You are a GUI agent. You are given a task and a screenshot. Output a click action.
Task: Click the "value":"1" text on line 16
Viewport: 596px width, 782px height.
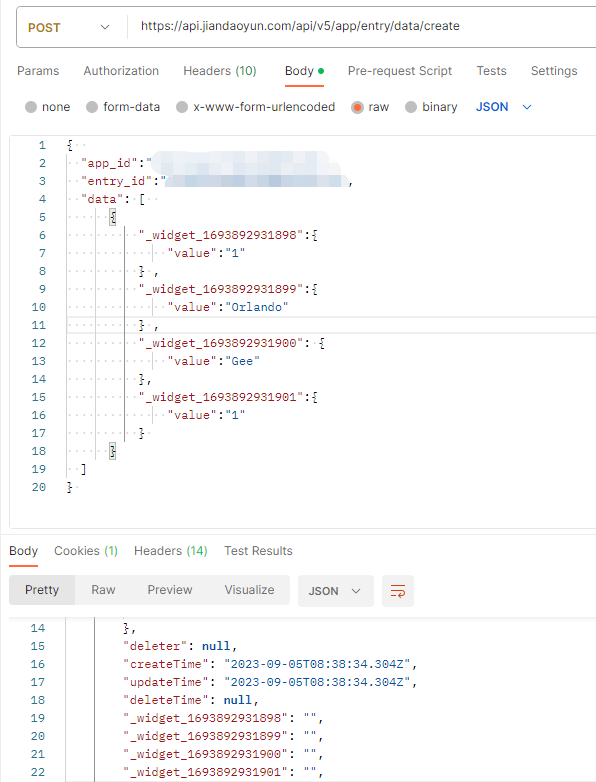[206, 414]
